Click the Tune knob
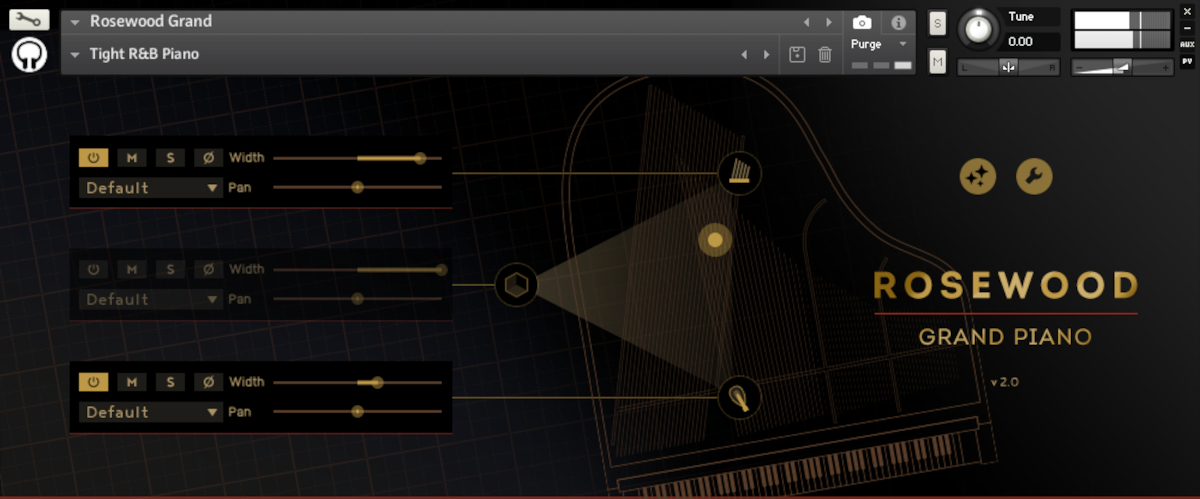 [978, 29]
